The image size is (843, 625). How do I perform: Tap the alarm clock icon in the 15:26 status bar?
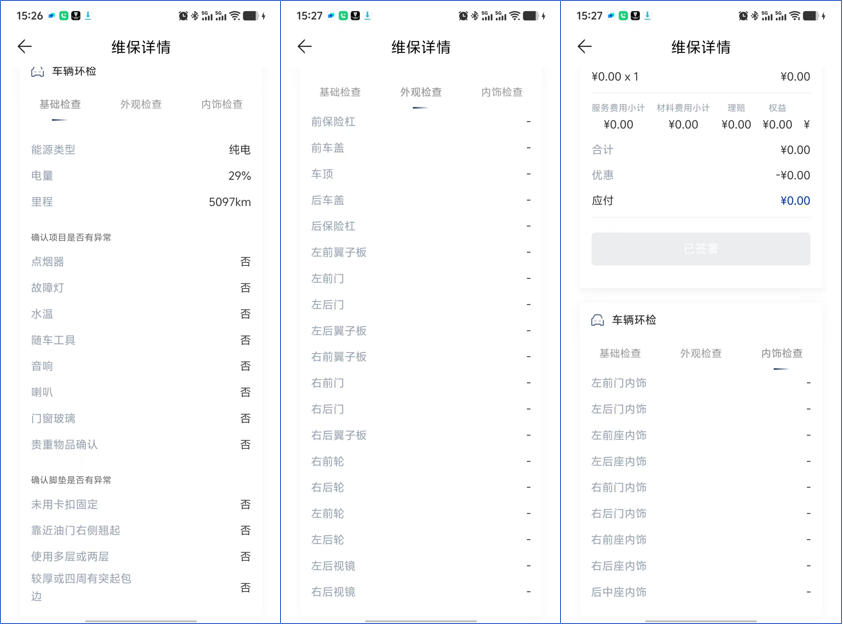pos(183,16)
